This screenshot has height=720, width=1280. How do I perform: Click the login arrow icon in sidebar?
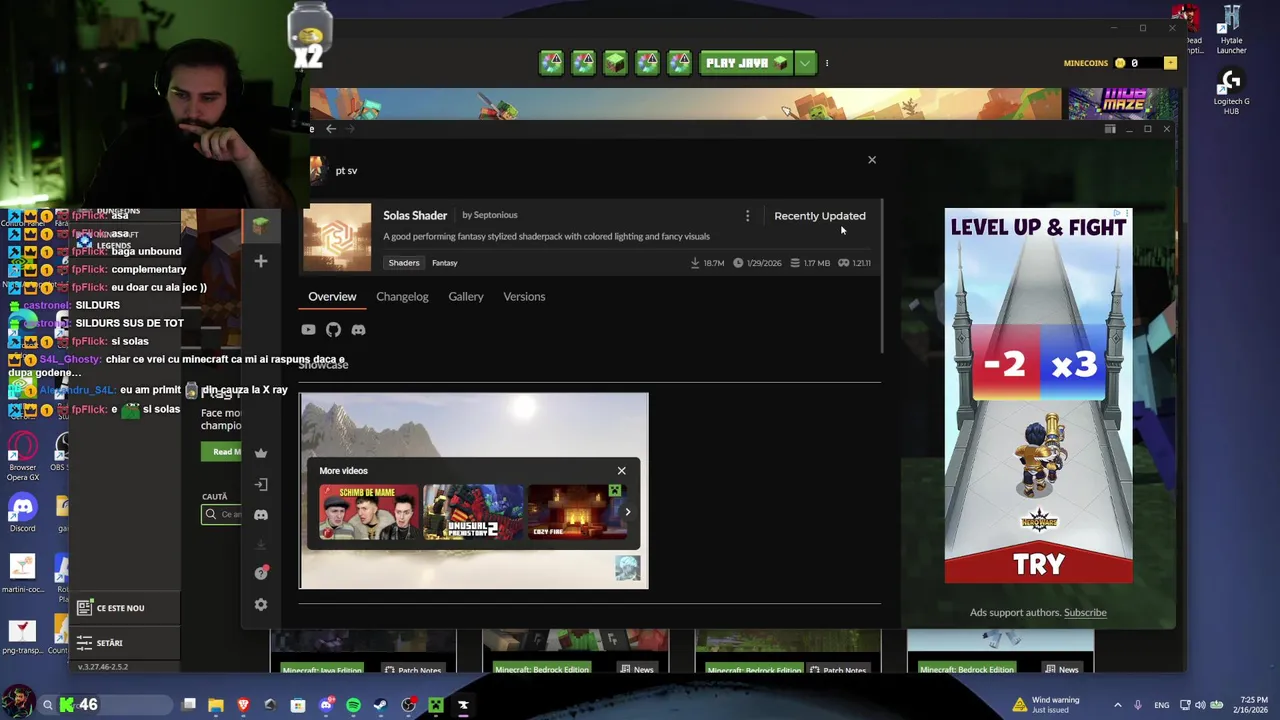pyautogui.click(x=261, y=485)
